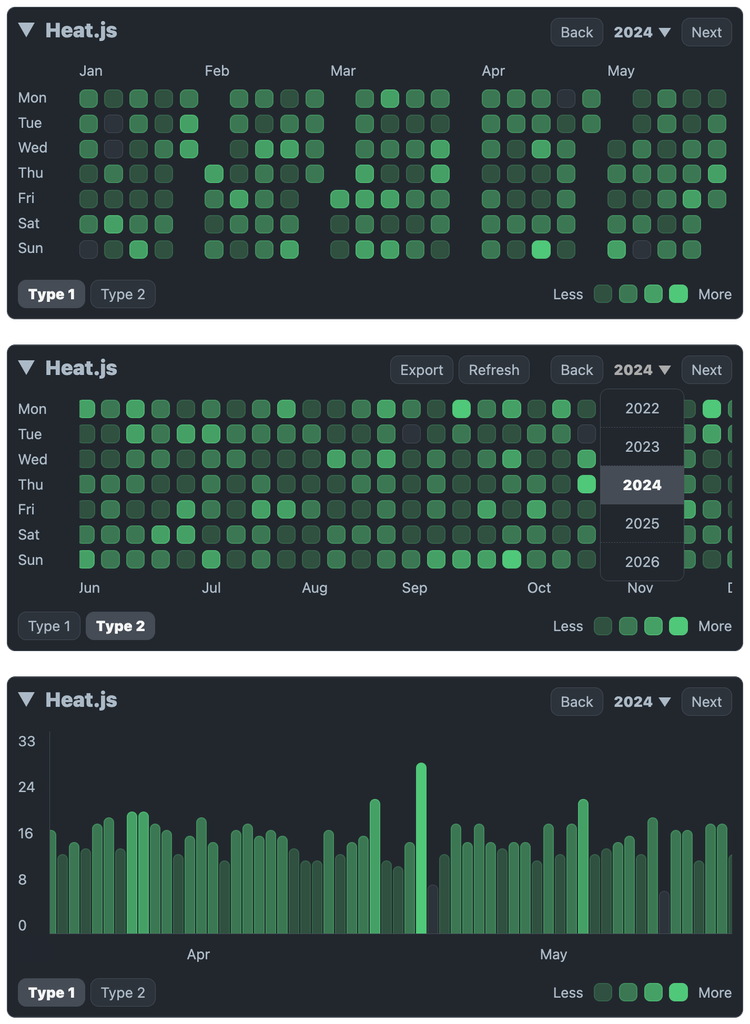Screen dimensions: 750x1024
Task: Switch to Type 2 in first panel
Action: [123, 294]
